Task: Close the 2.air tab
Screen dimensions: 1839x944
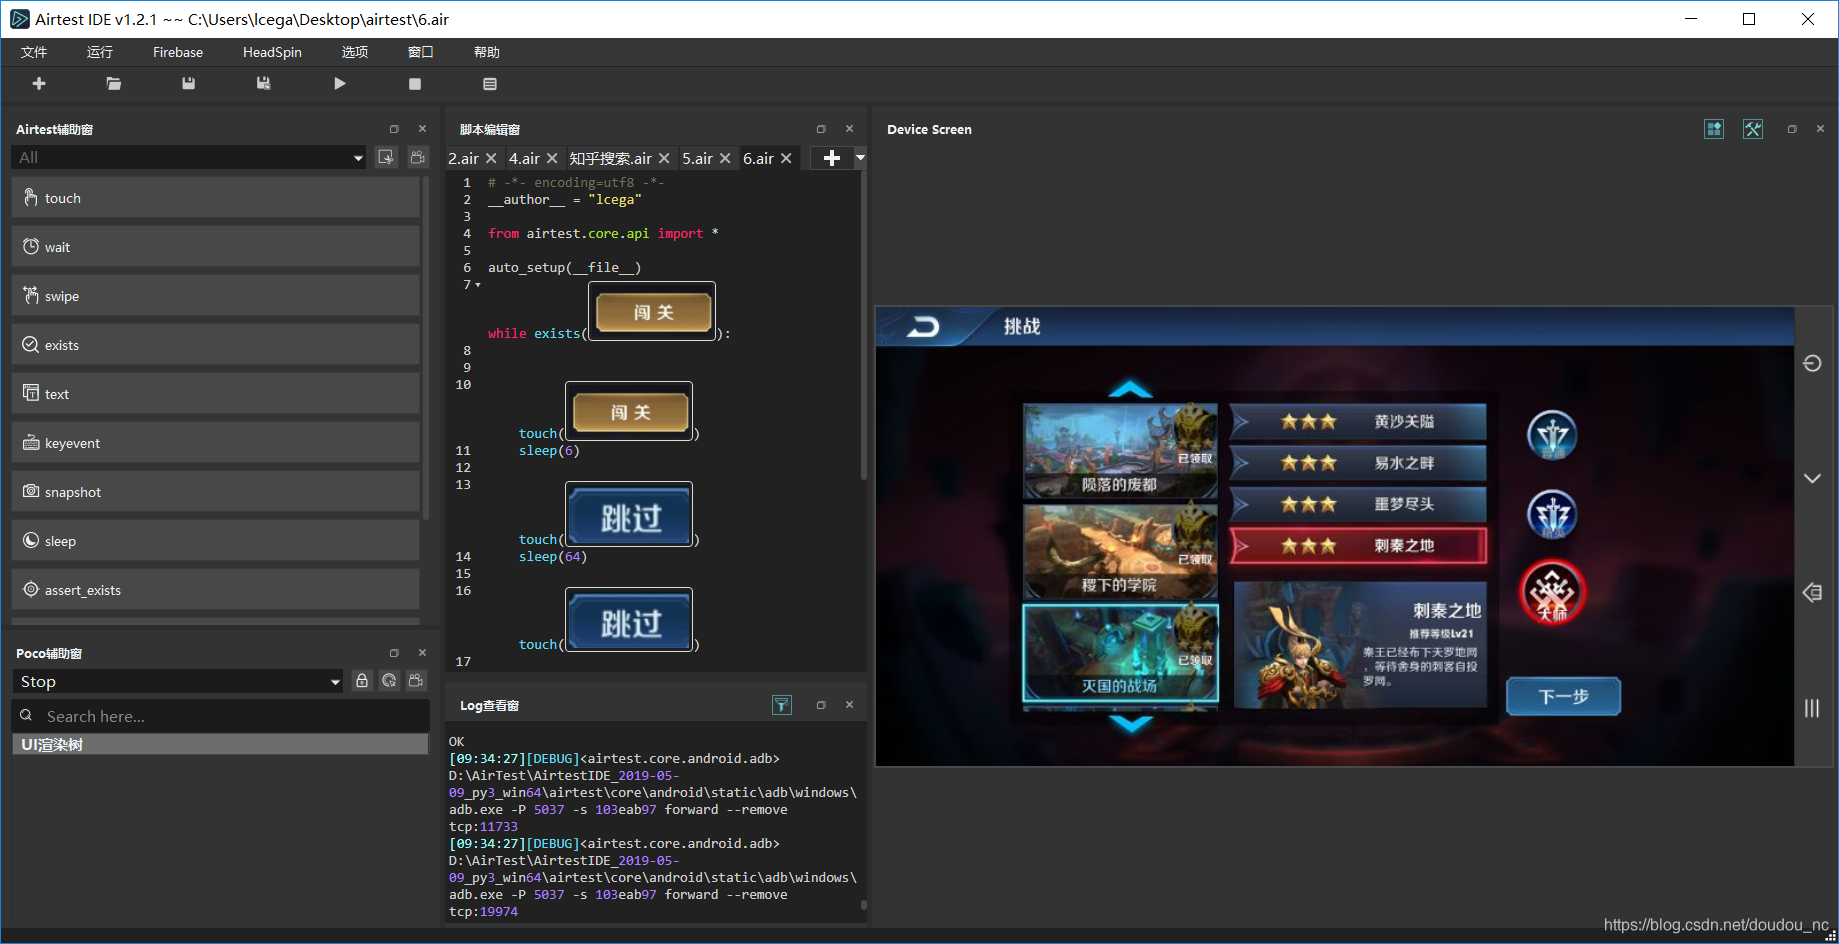Action: click(x=491, y=159)
